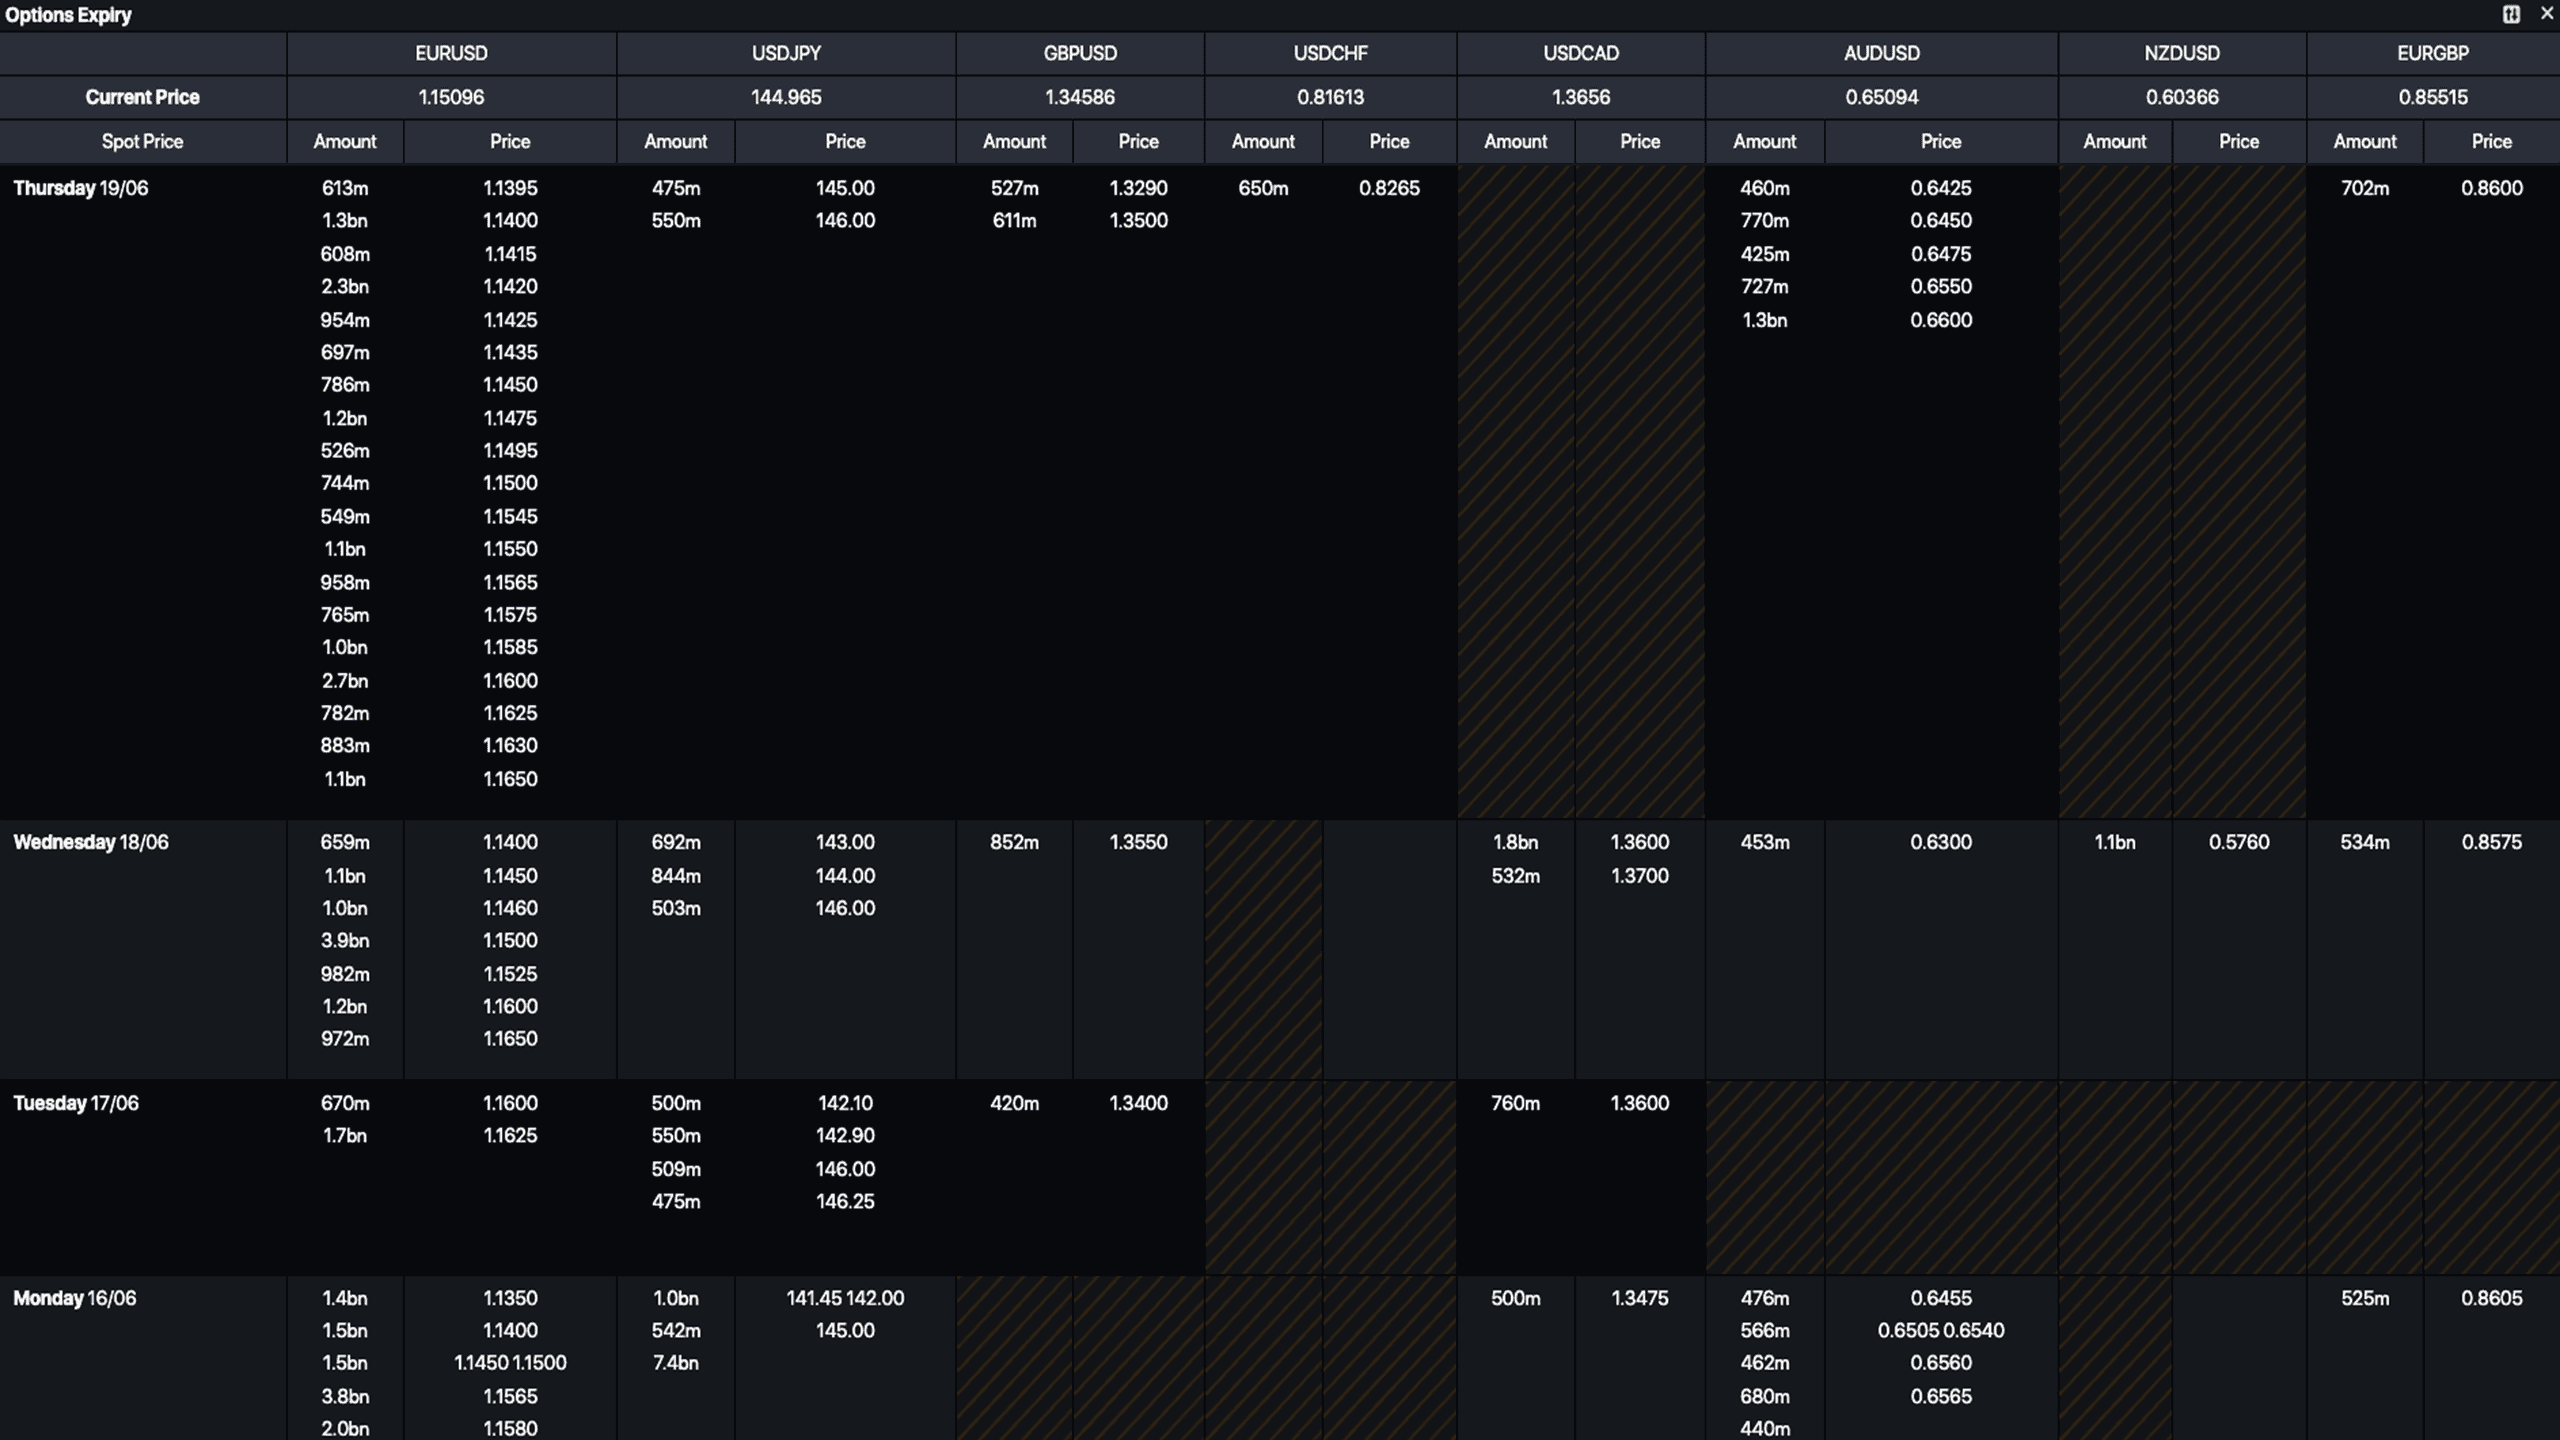Open the panel layout icon in title bar
This screenshot has height=1440, width=2560.
tap(2511, 14)
